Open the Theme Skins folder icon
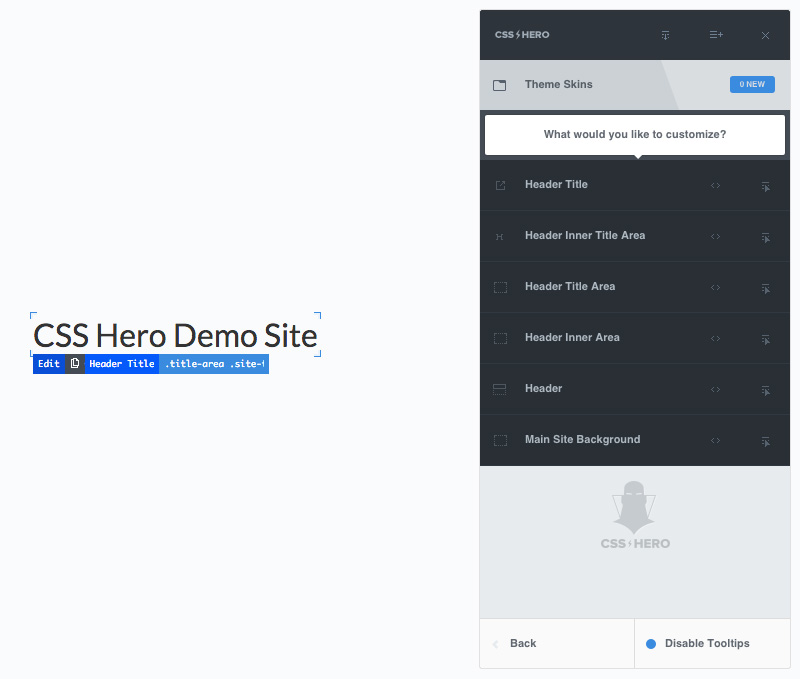This screenshot has height=679, width=800. tap(499, 85)
